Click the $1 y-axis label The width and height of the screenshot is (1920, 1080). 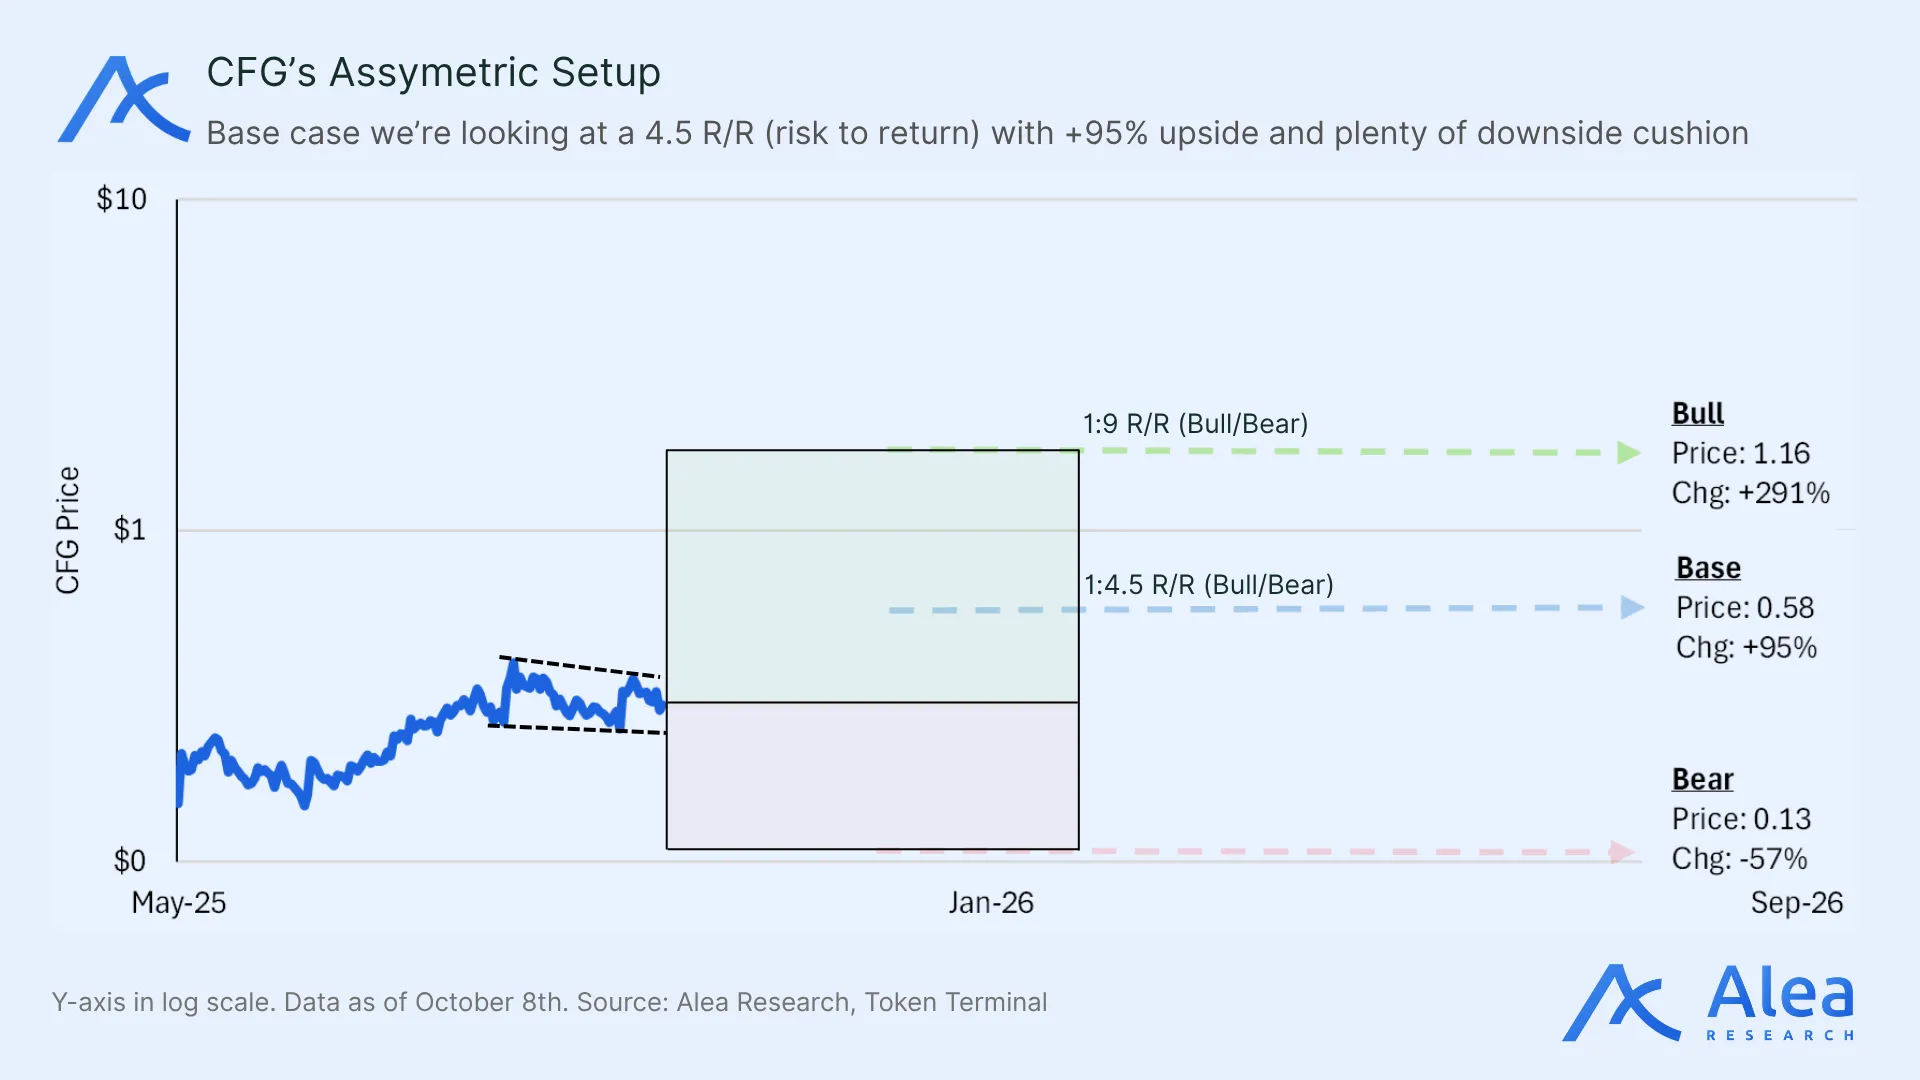(x=129, y=529)
